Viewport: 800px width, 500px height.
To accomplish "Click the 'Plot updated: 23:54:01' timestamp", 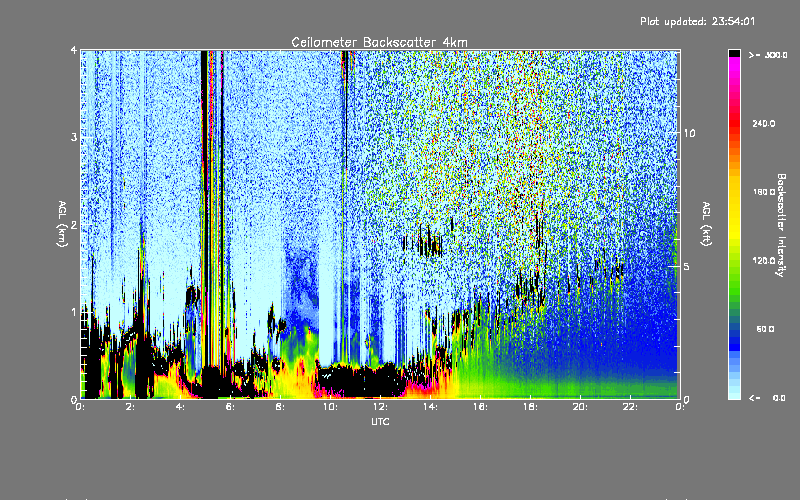I will [x=697, y=21].
